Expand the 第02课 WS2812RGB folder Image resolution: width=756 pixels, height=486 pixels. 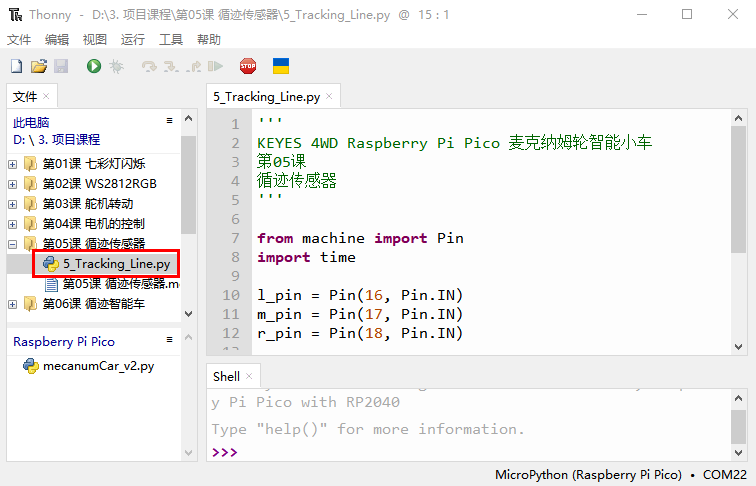point(13,184)
